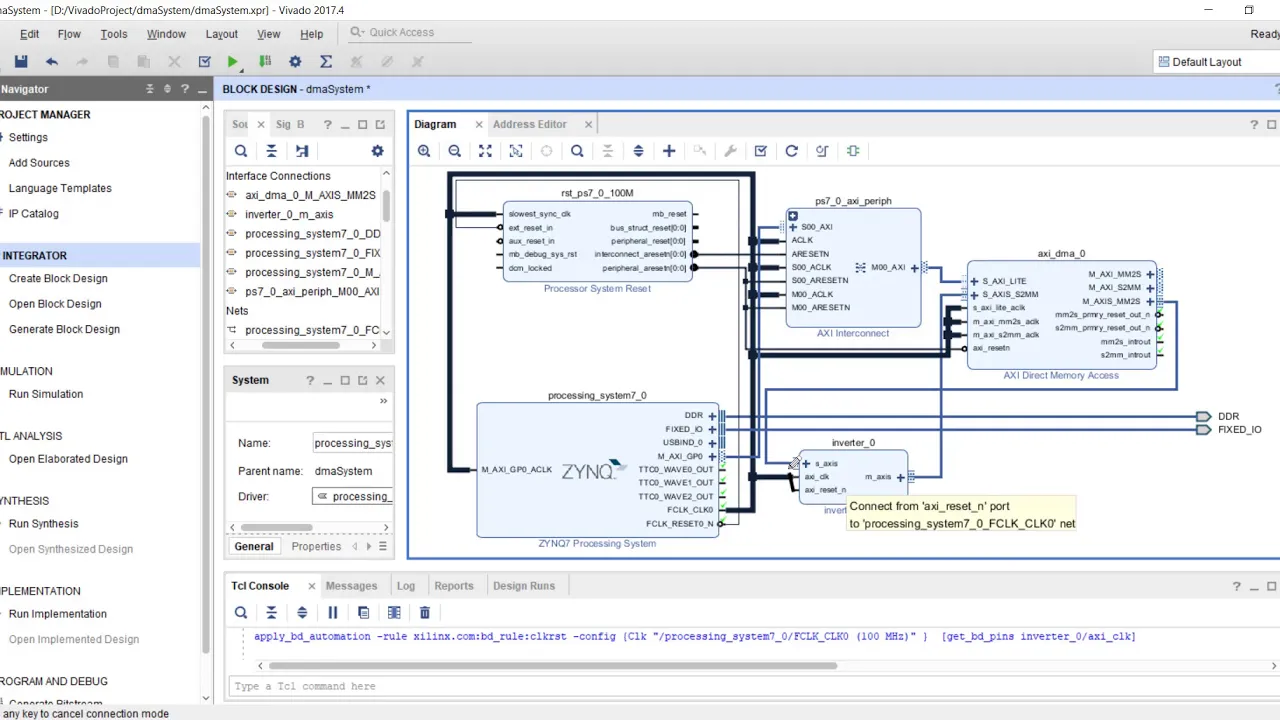Open help for the Flow Navigator

pyautogui.click(x=185, y=89)
